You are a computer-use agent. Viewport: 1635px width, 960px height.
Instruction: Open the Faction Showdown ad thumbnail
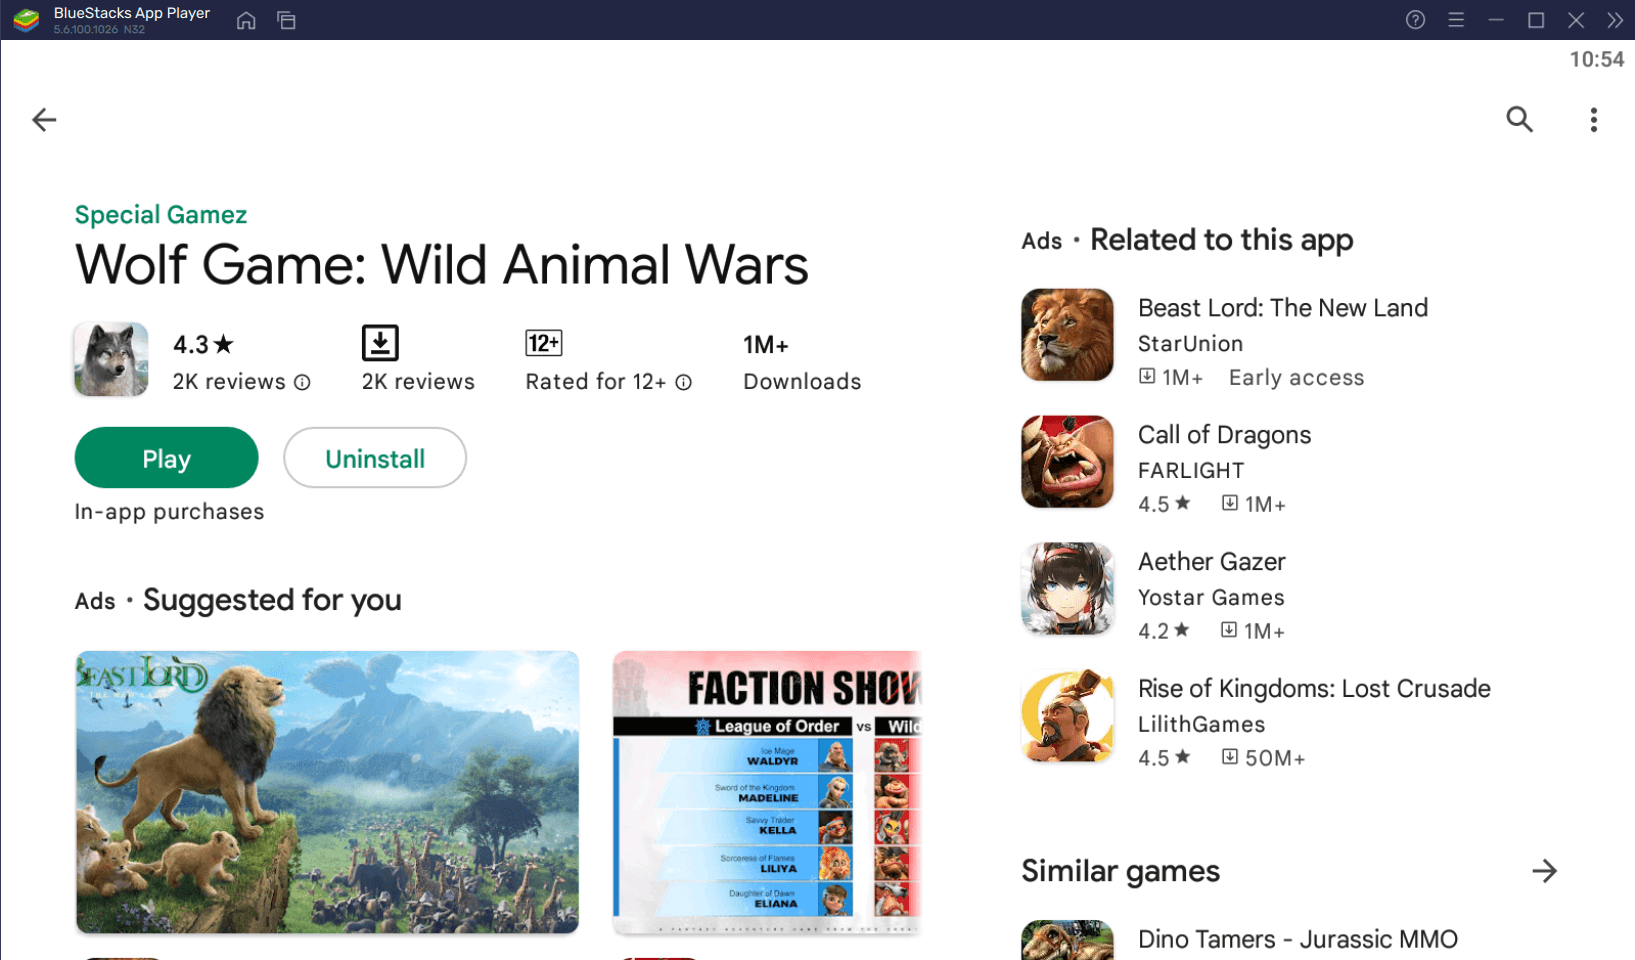click(x=767, y=792)
